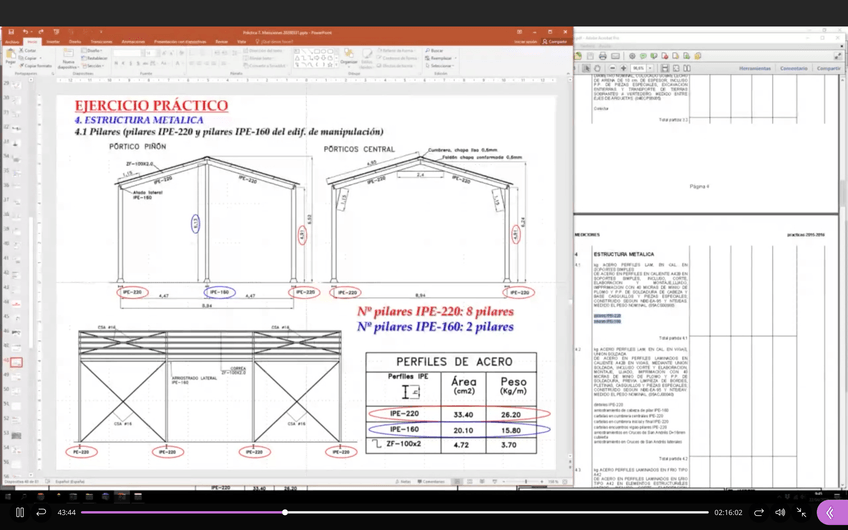Select the Acrobat hand pan tool
Screen dimensions: 848x530
(597, 69)
